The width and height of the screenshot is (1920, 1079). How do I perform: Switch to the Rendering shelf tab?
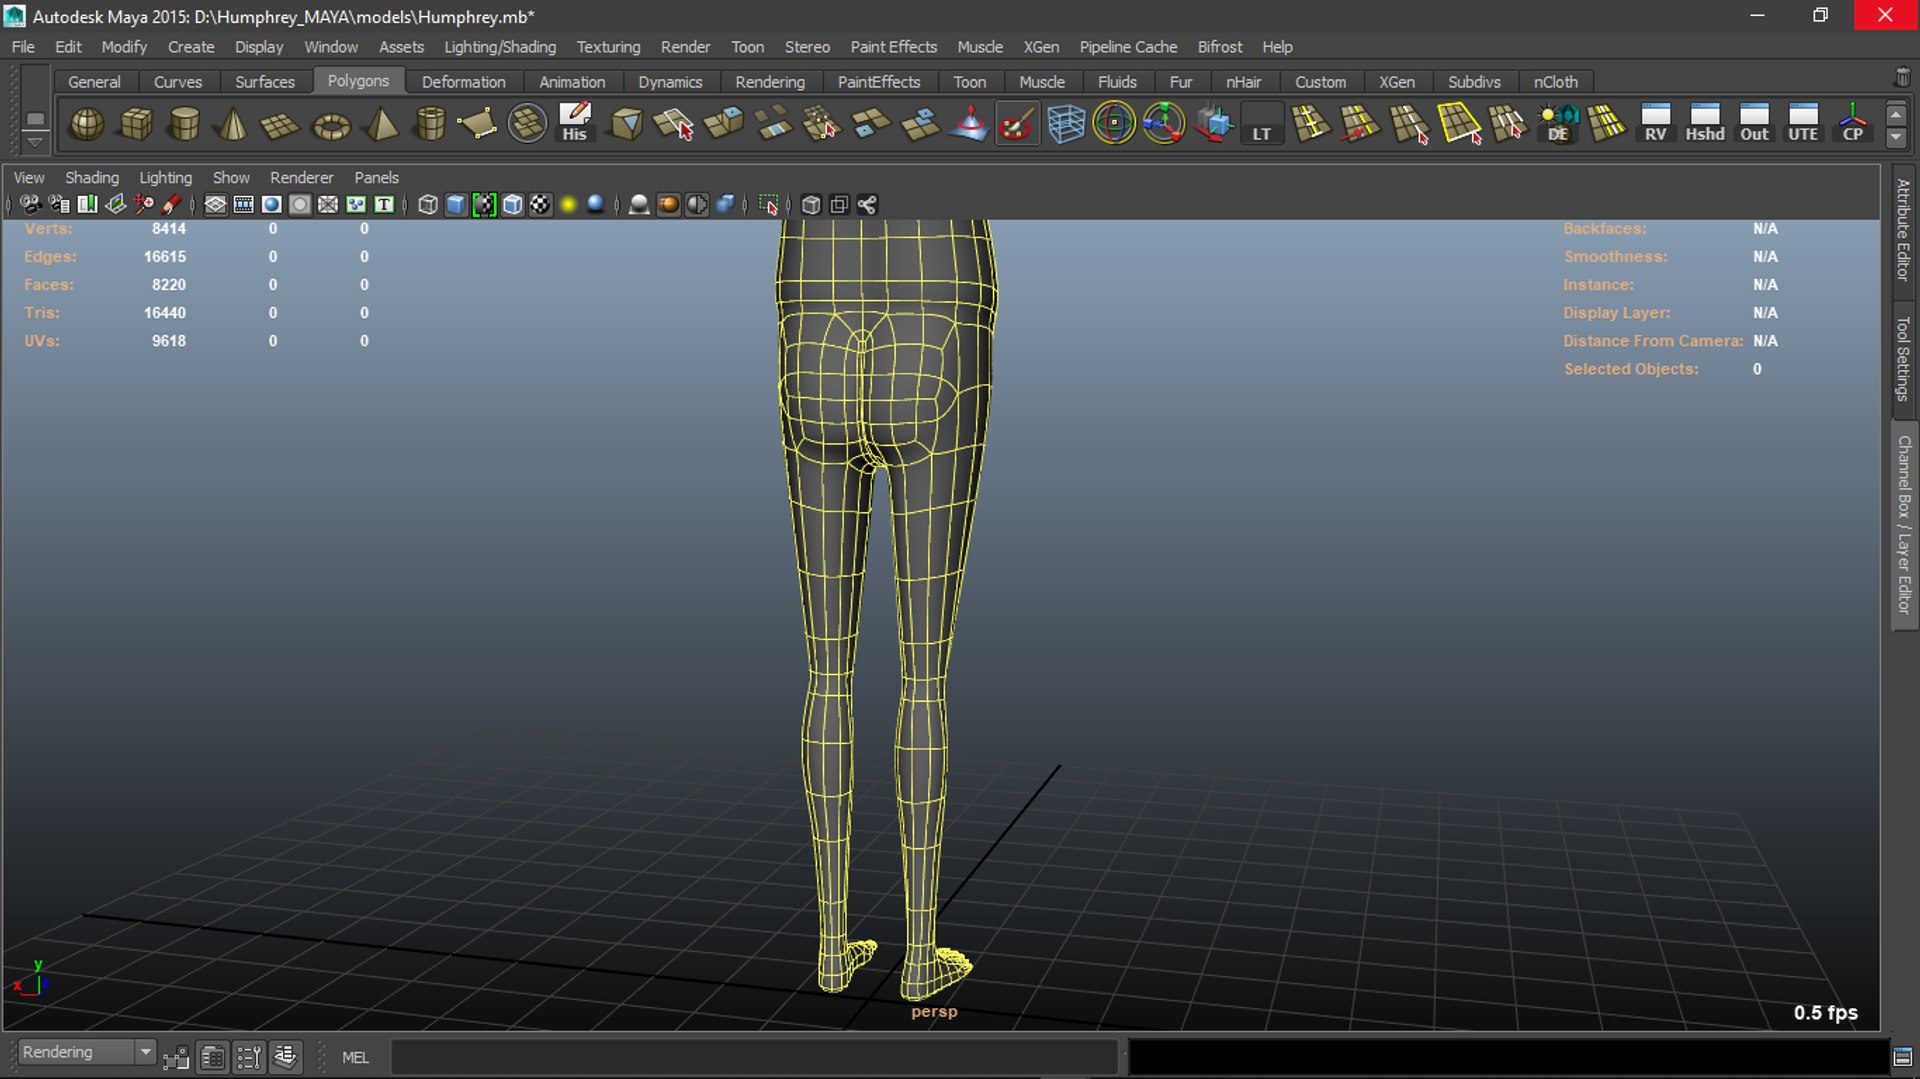coord(769,82)
